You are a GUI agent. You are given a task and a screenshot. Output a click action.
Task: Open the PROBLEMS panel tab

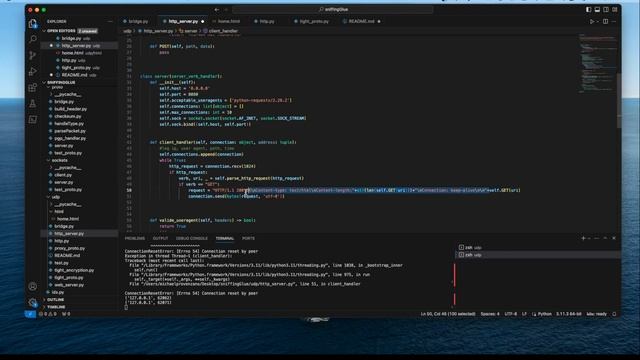click(135, 238)
